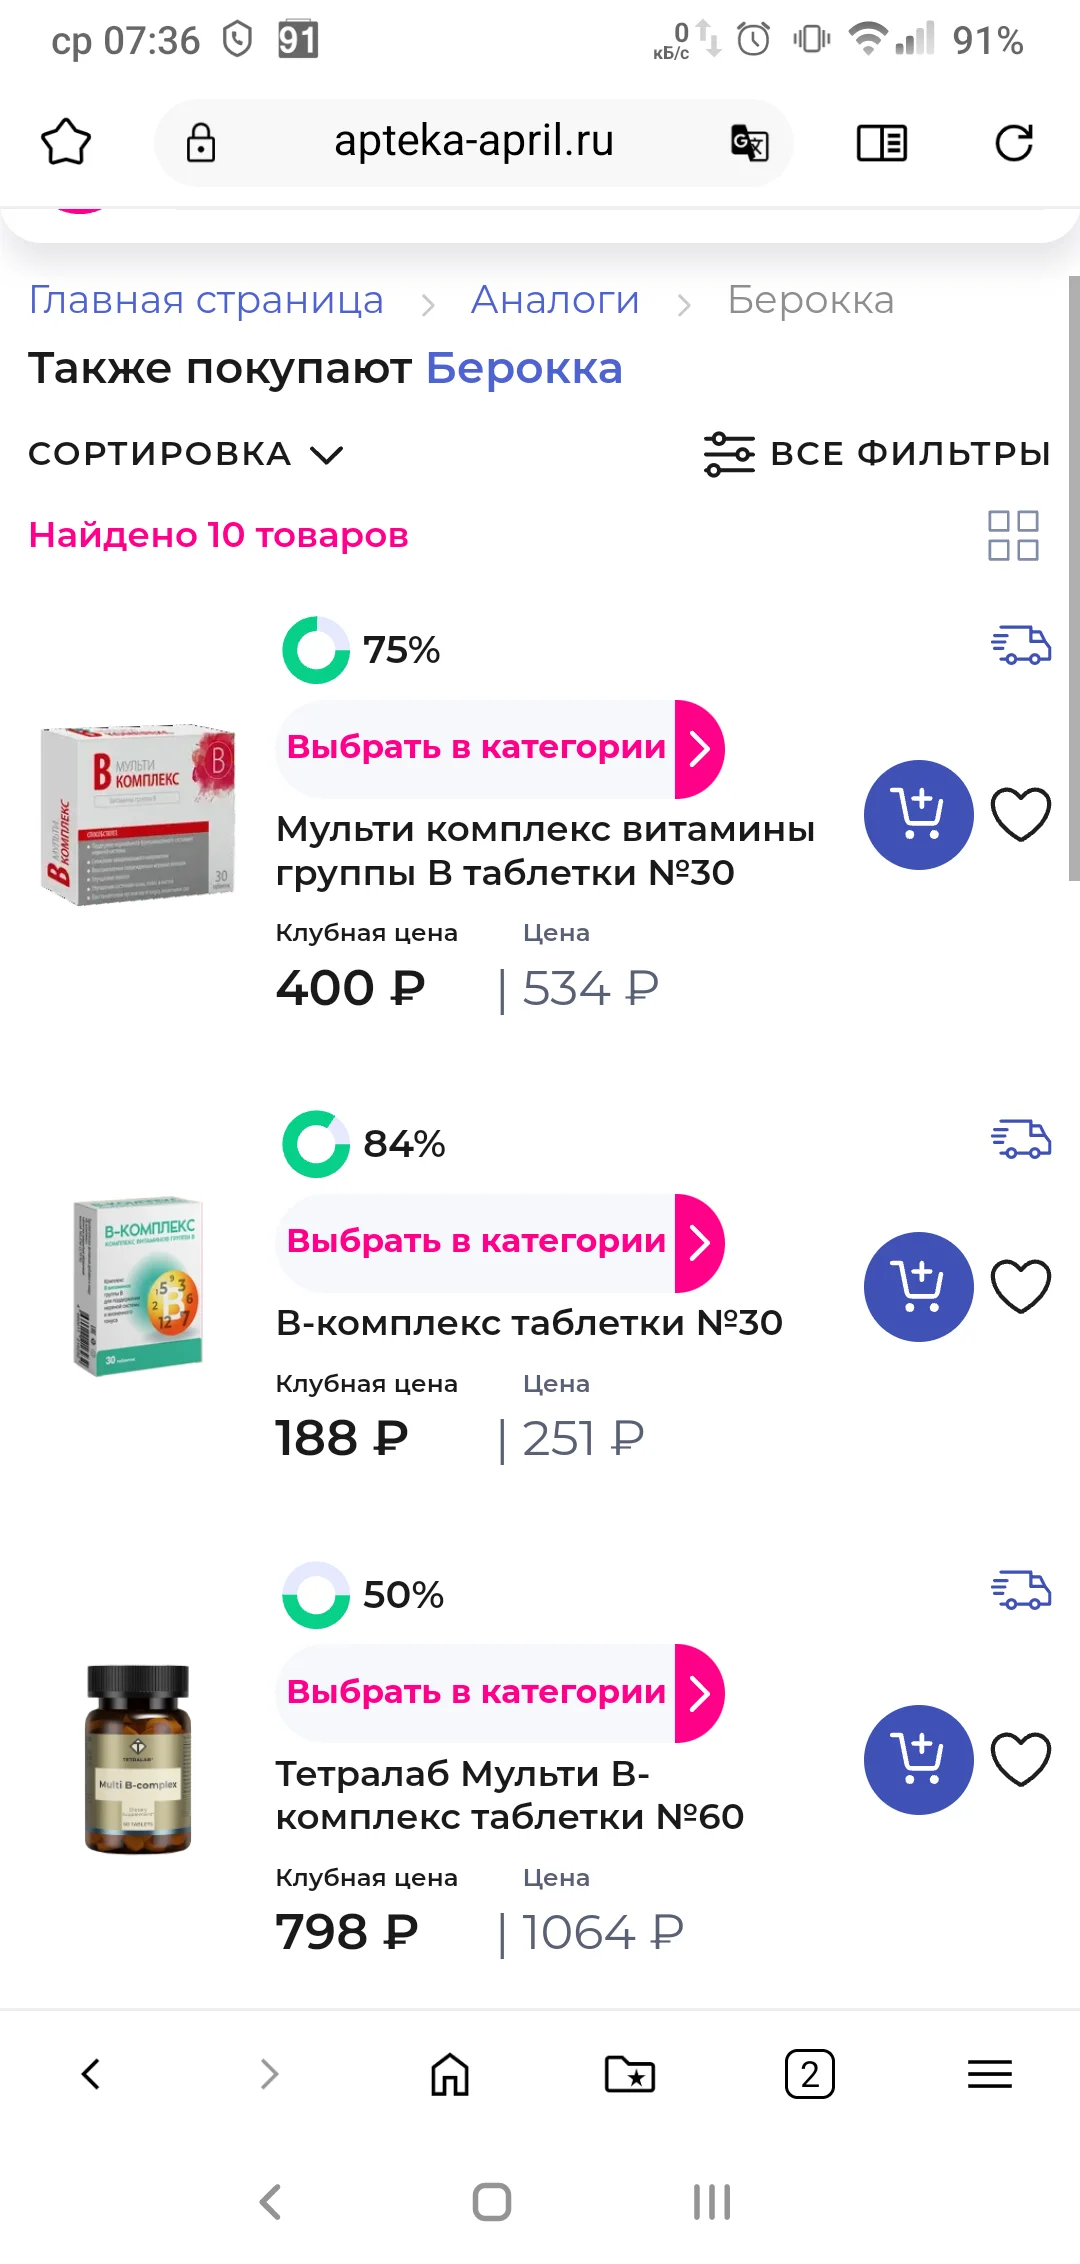The height and width of the screenshot is (2264, 1080).
Task: Favorite Мульти комплекс витамины with heart
Action: pos(1020,815)
